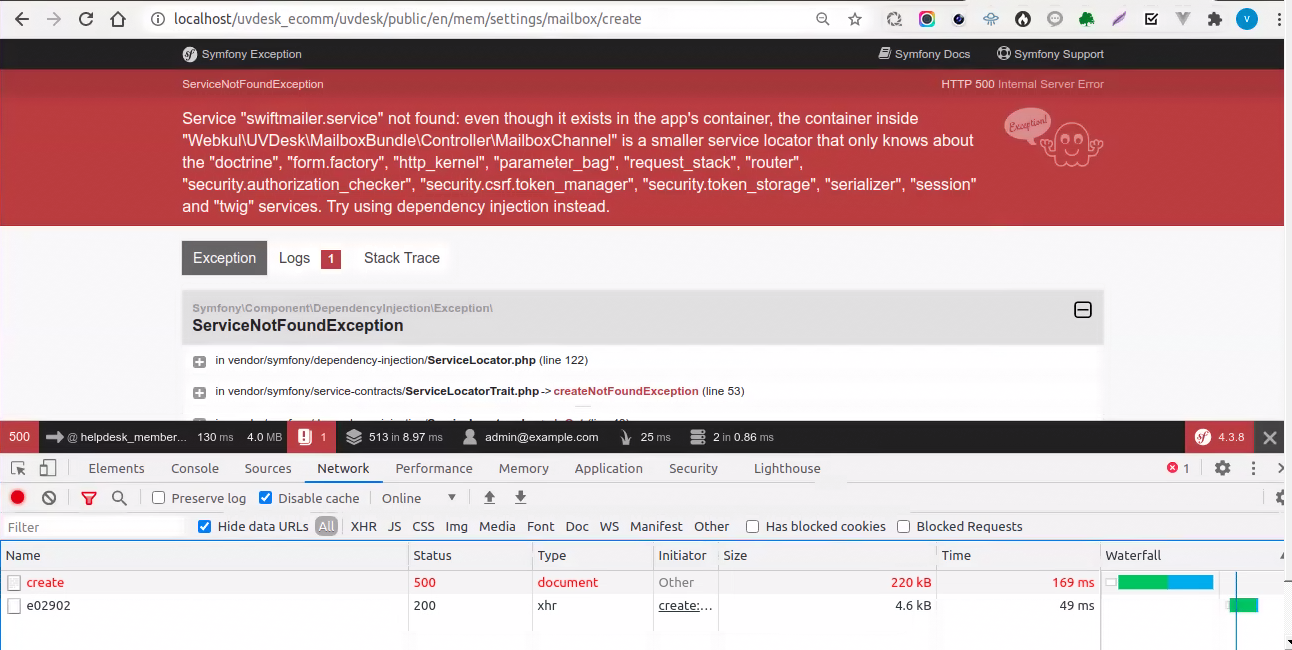Expand the ServiceLocator.php line 122 trace
Screen dimensions: 1292x650
(199, 361)
